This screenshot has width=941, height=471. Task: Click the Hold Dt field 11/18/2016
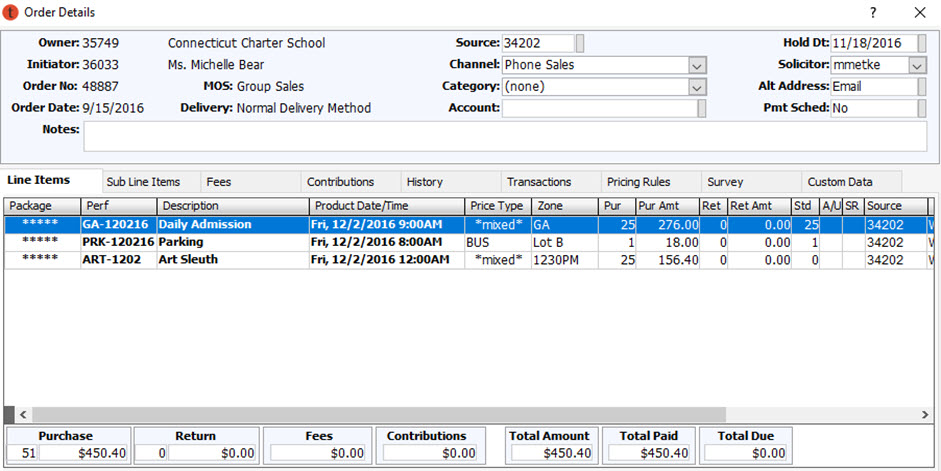coord(874,43)
